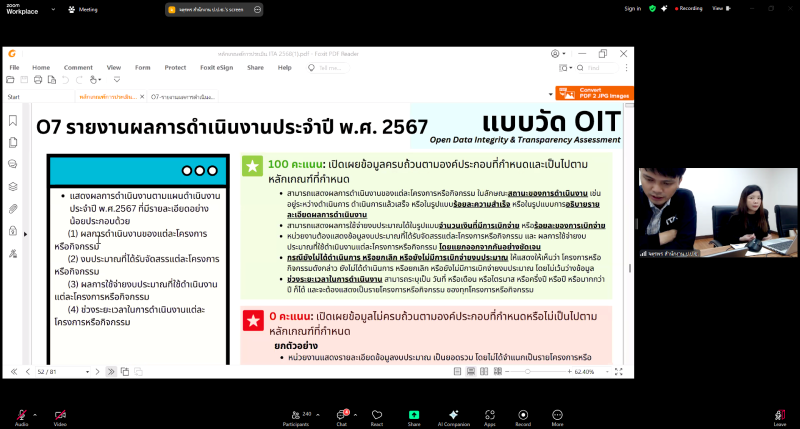Open the Comments panel in sidebar
The height and width of the screenshot is (429, 800).
[12, 163]
